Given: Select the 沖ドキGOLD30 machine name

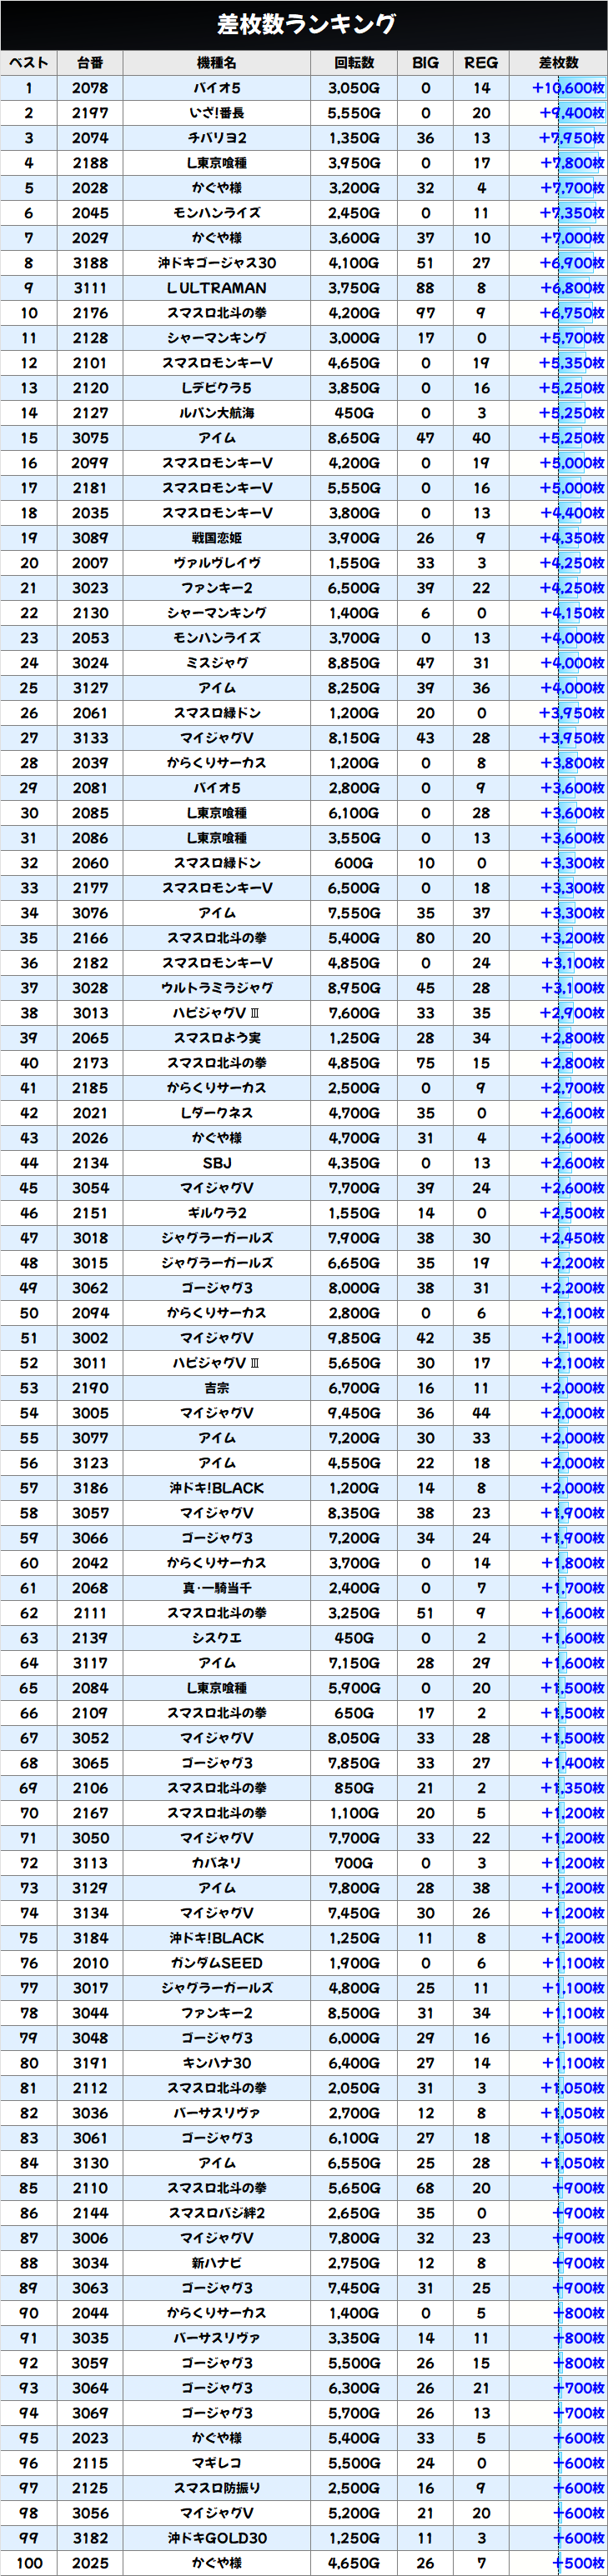Looking at the screenshot, I should [217, 2538].
